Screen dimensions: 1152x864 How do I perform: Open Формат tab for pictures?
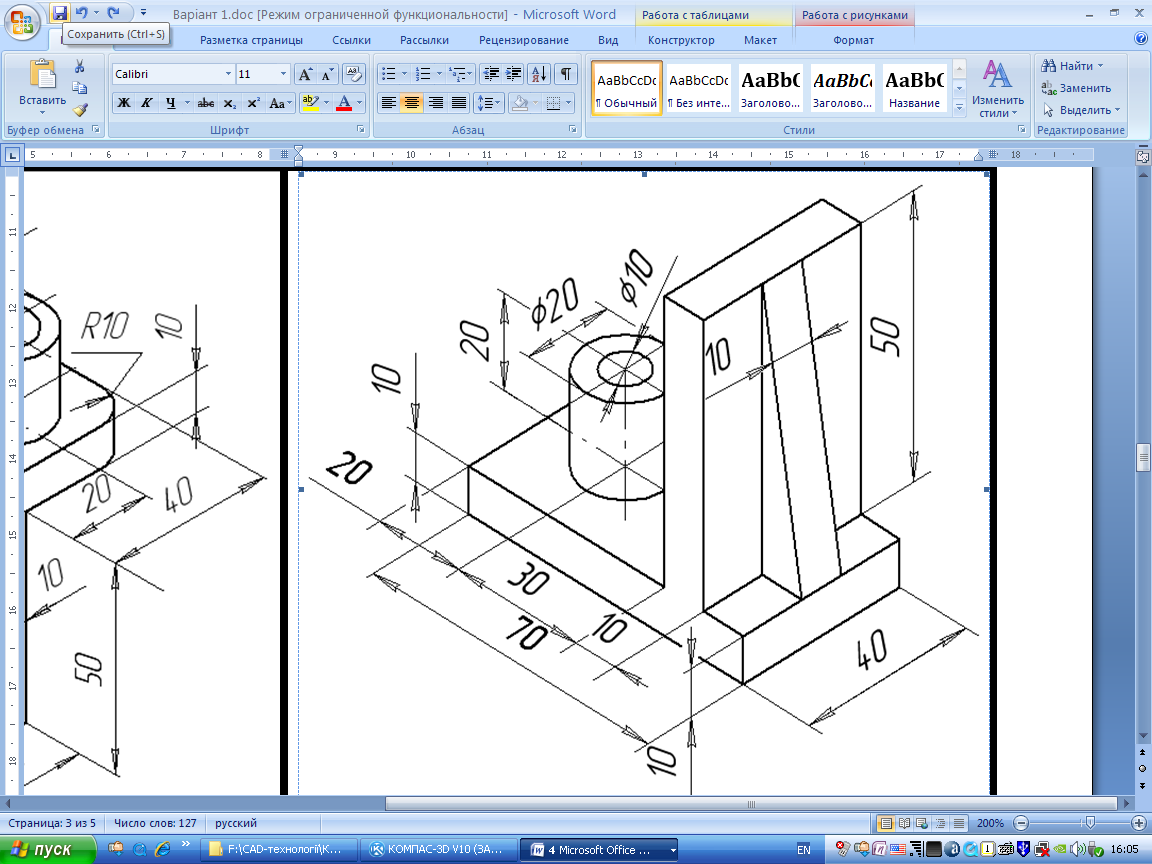pos(853,40)
